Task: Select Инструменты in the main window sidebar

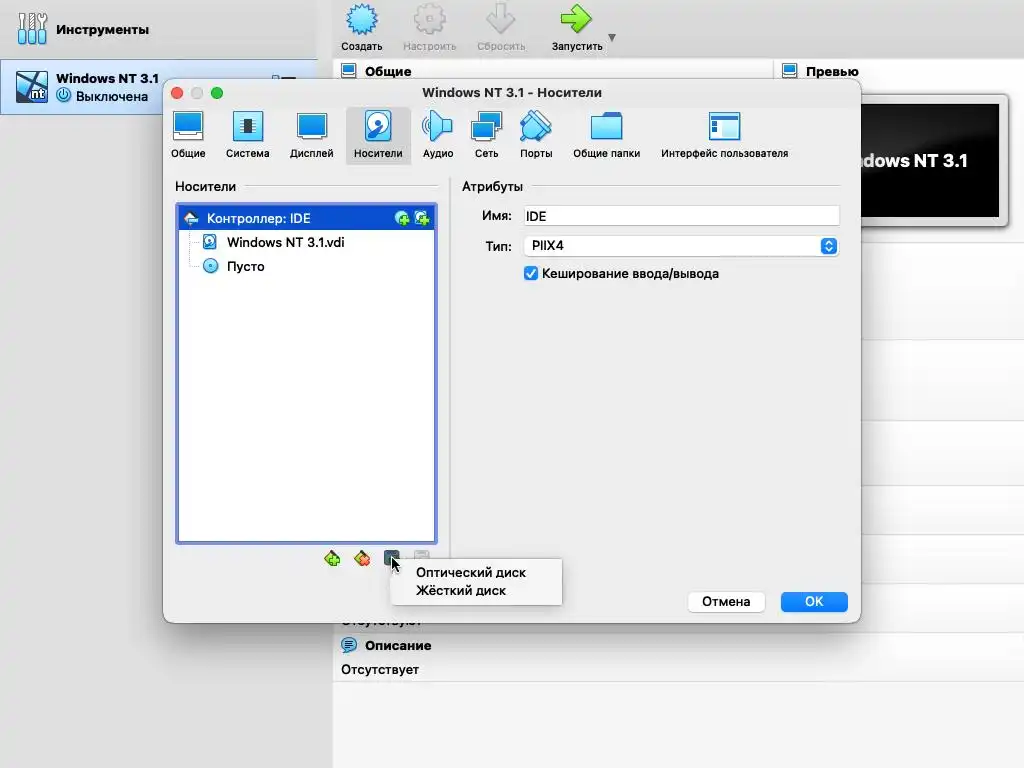Action: (159, 29)
